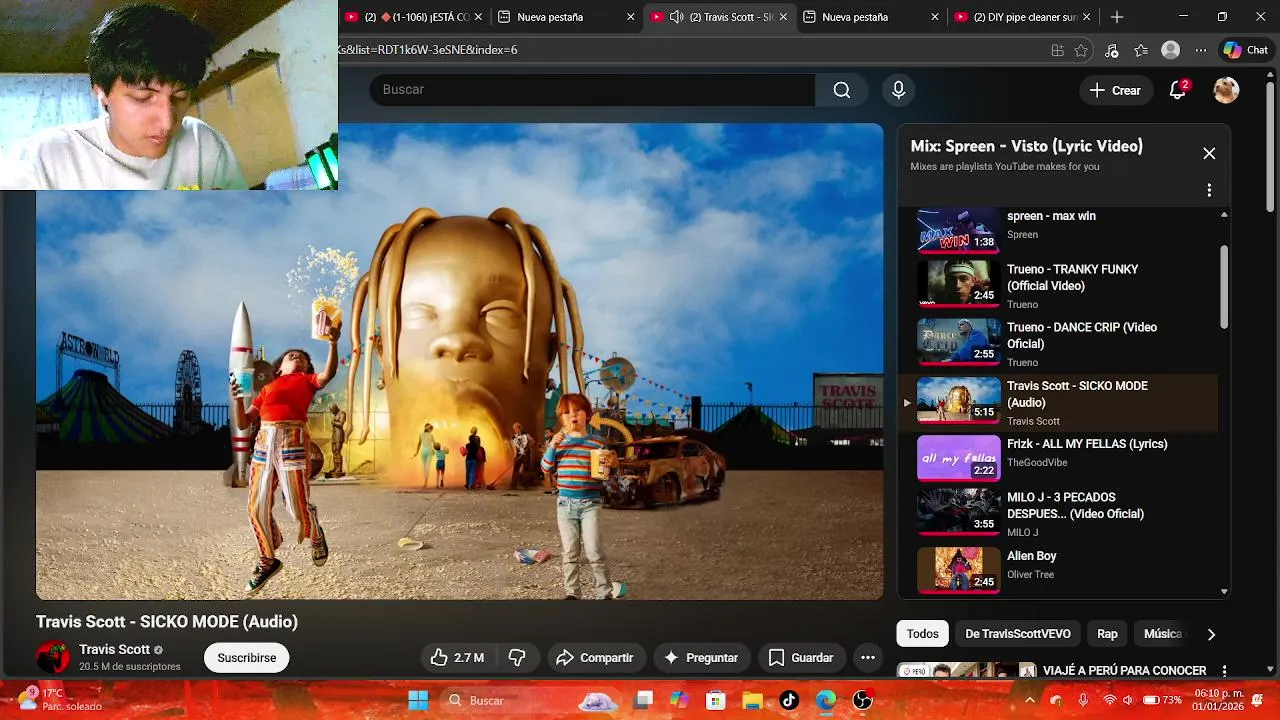Open the battery 73% tray indicator

[x=1162, y=700]
